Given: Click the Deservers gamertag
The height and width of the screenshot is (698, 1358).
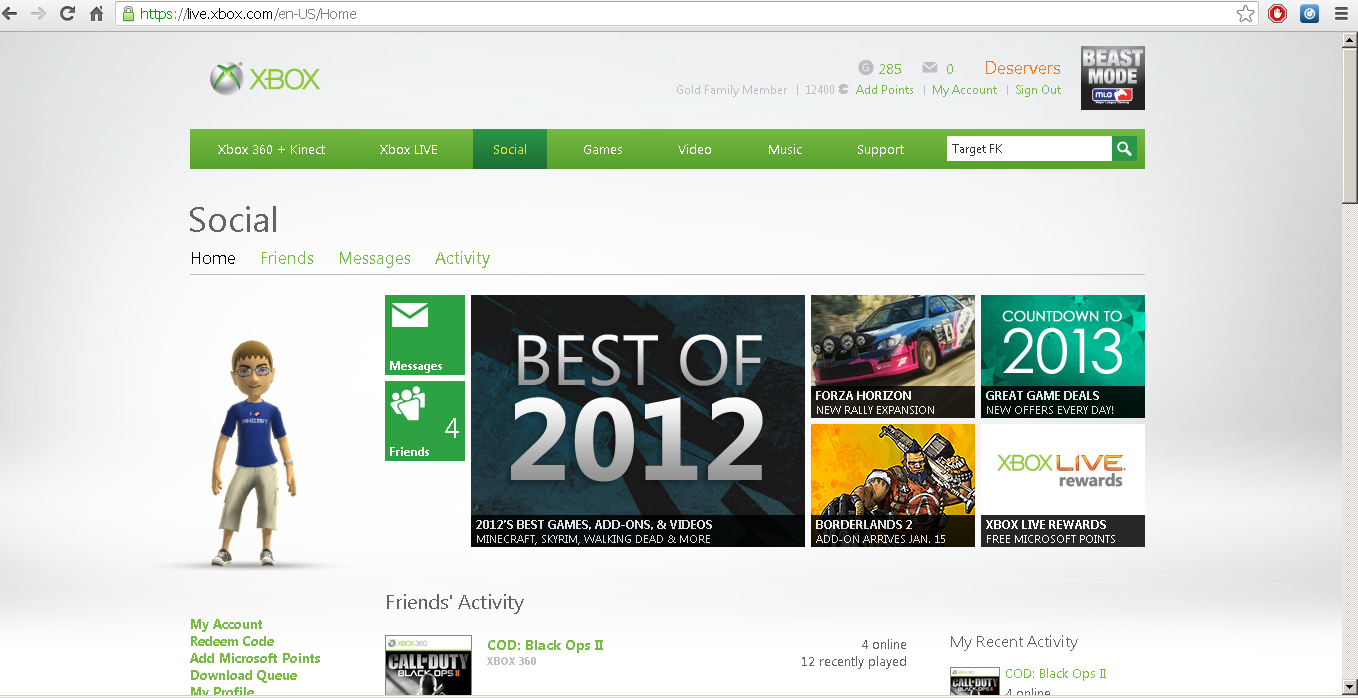Looking at the screenshot, I should click(x=1022, y=68).
